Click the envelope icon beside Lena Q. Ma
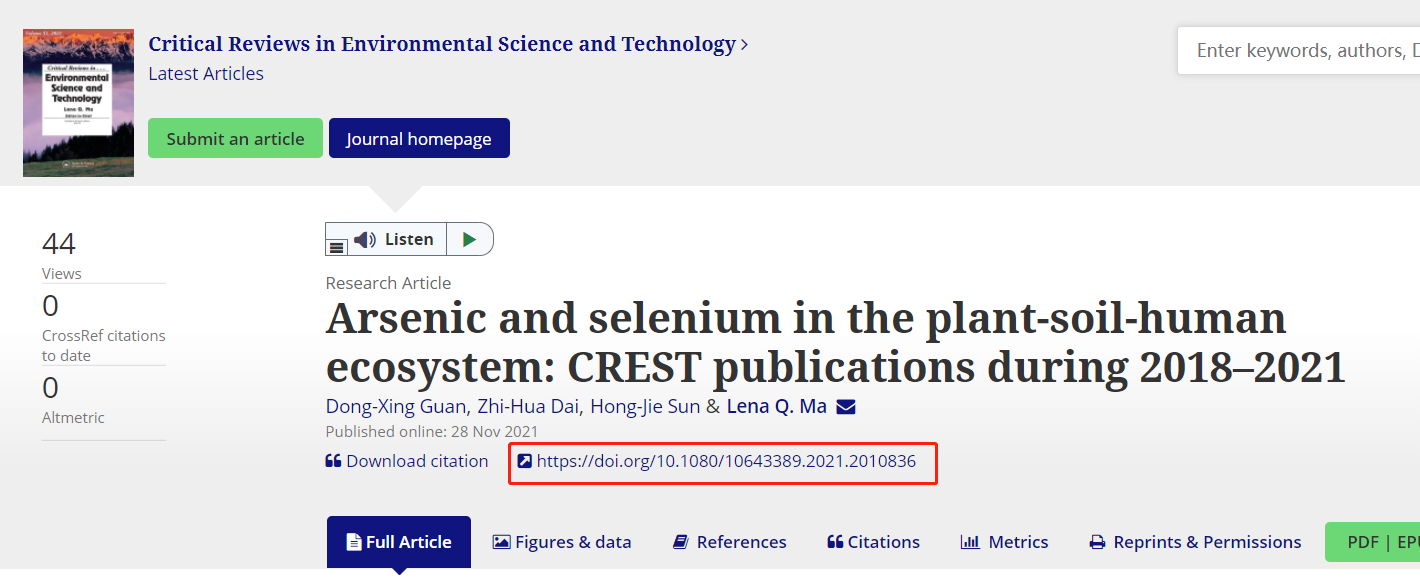1420x587 pixels. [x=846, y=407]
